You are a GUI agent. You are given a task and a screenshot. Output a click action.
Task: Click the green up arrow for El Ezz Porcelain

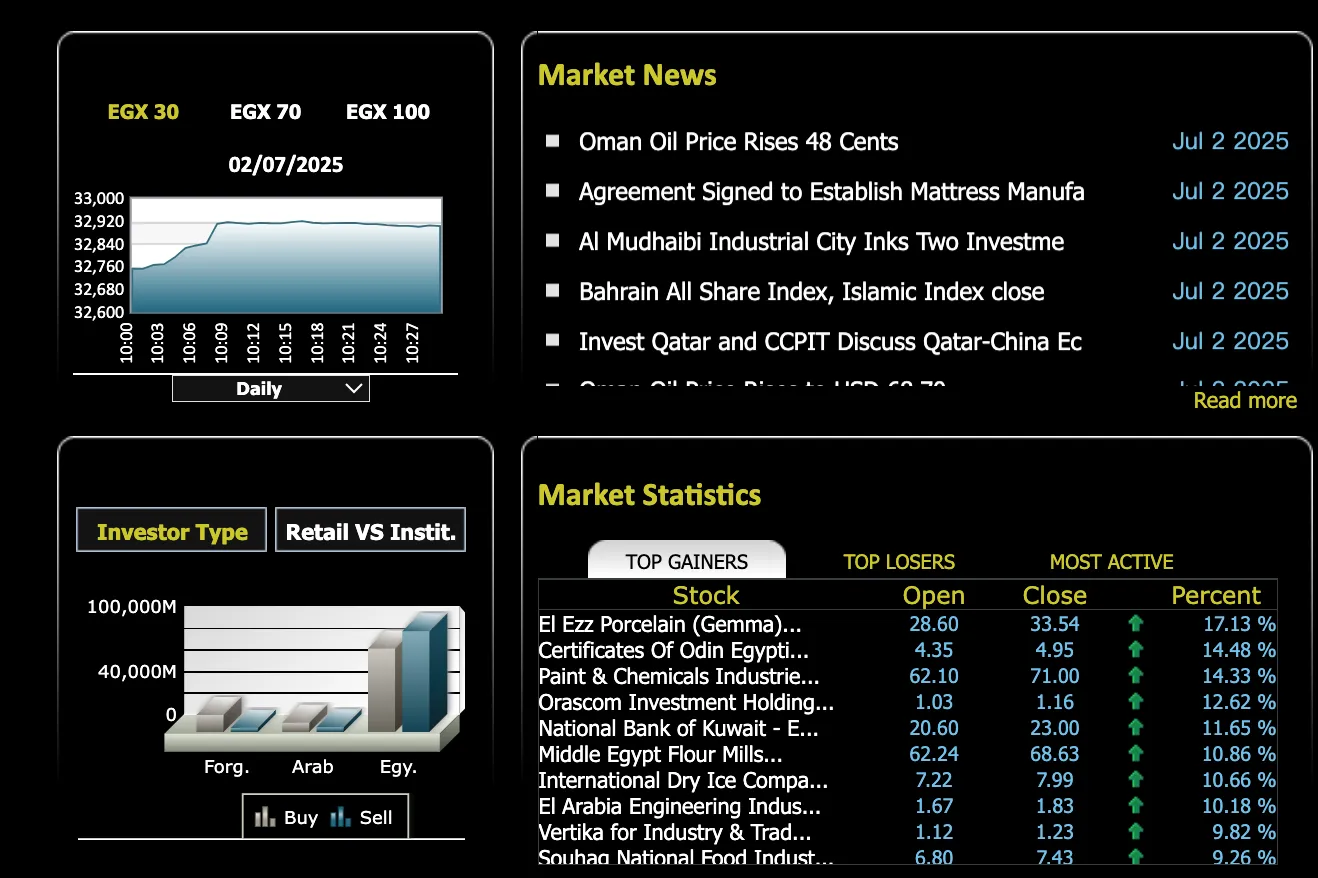click(1135, 624)
